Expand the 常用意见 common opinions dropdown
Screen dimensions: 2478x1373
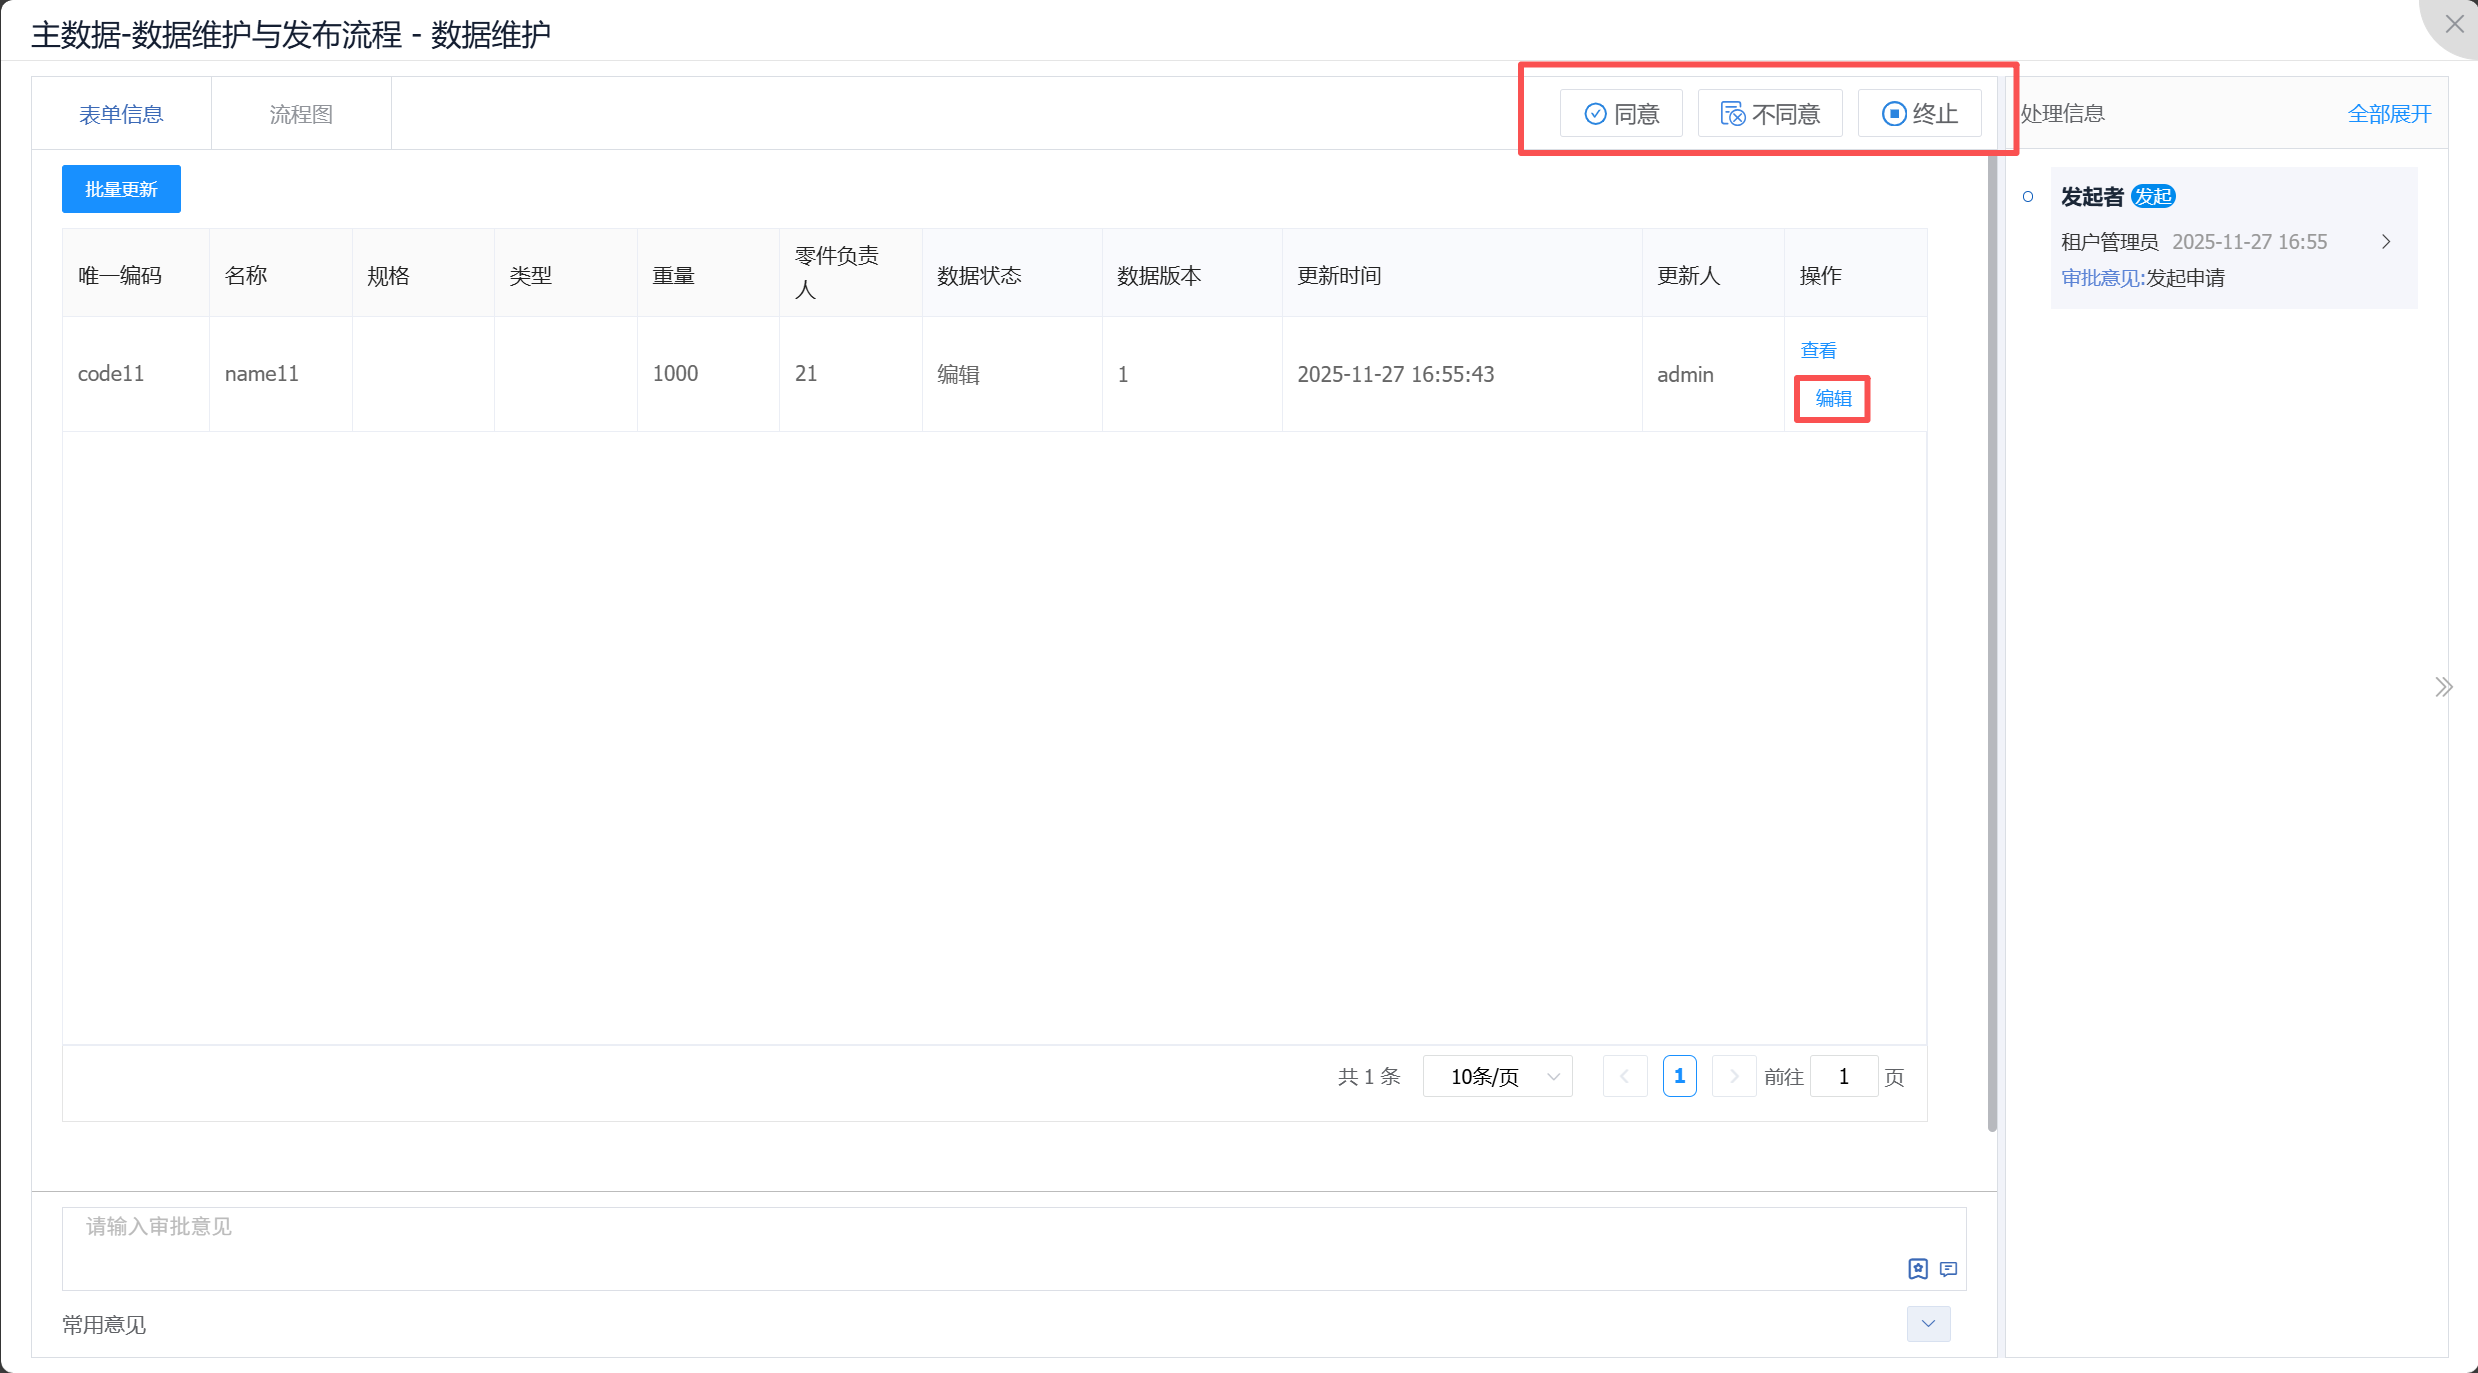(x=1928, y=1324)
